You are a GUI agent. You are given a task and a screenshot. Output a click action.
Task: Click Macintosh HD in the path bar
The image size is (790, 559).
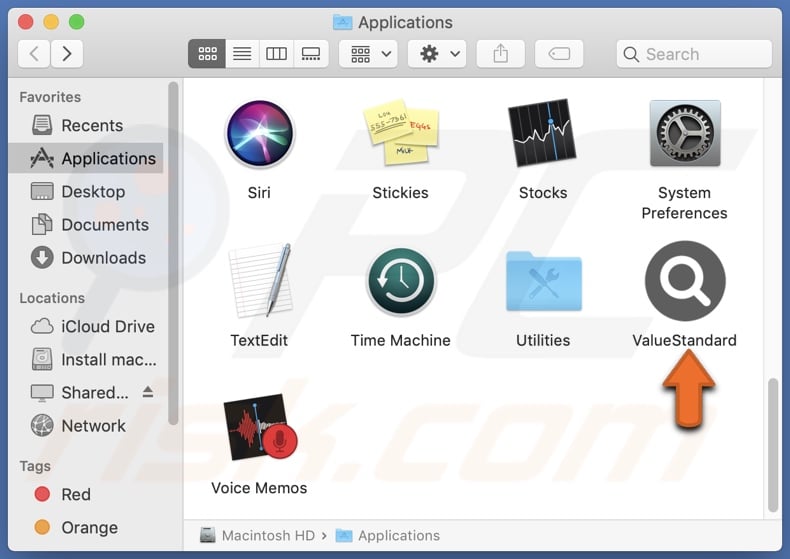257,535
